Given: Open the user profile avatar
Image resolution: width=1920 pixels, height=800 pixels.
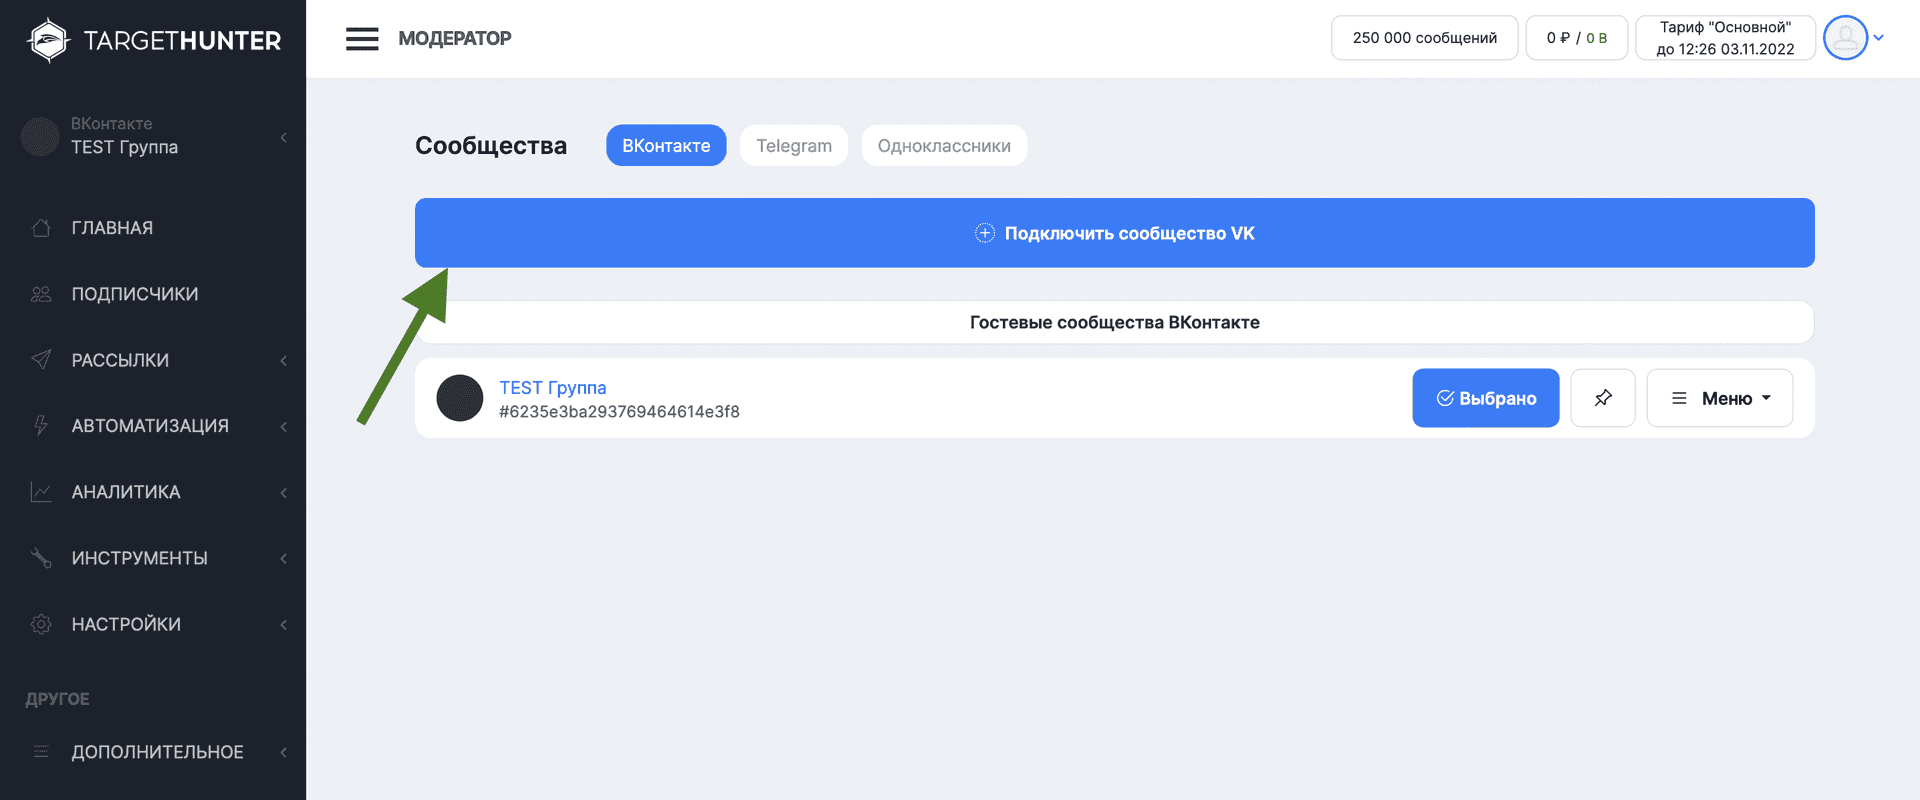Looking at the screenshot, I should pos(1845,38).
